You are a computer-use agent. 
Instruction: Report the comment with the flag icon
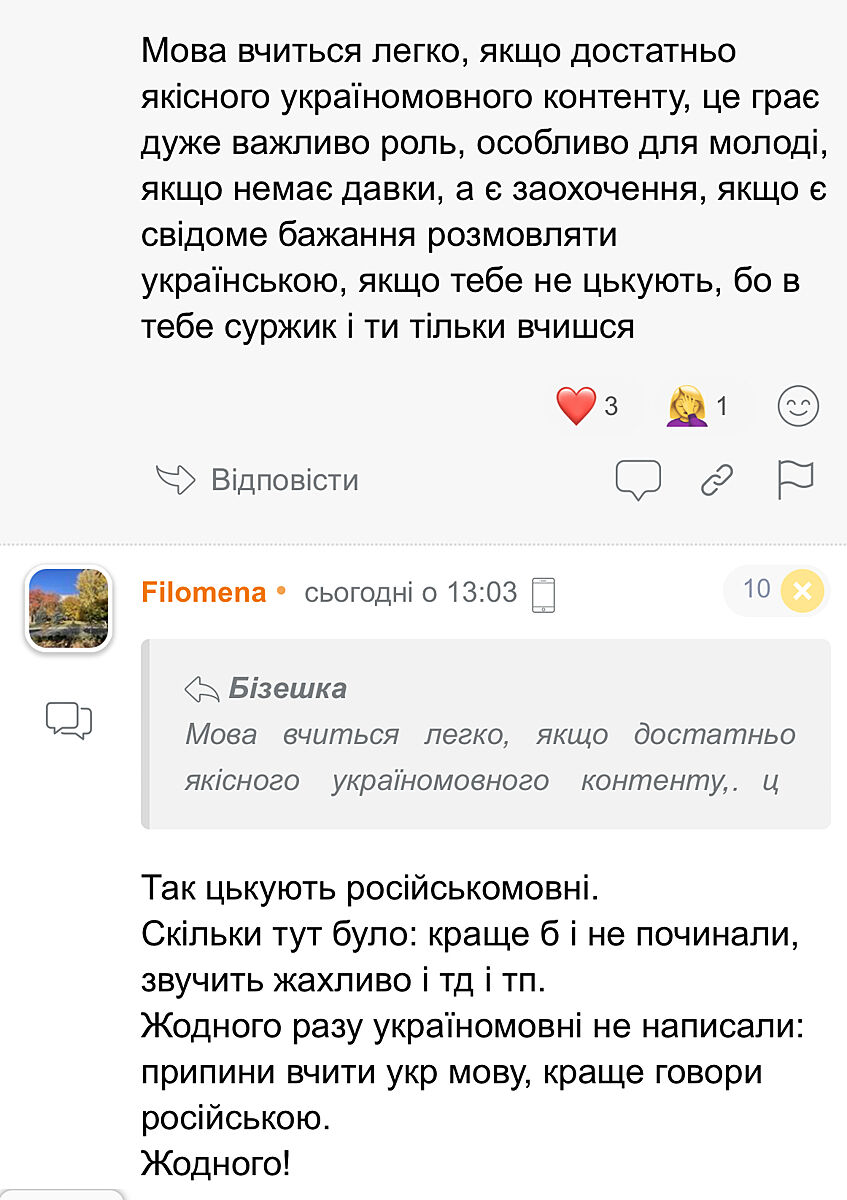(x=796, y=480)
